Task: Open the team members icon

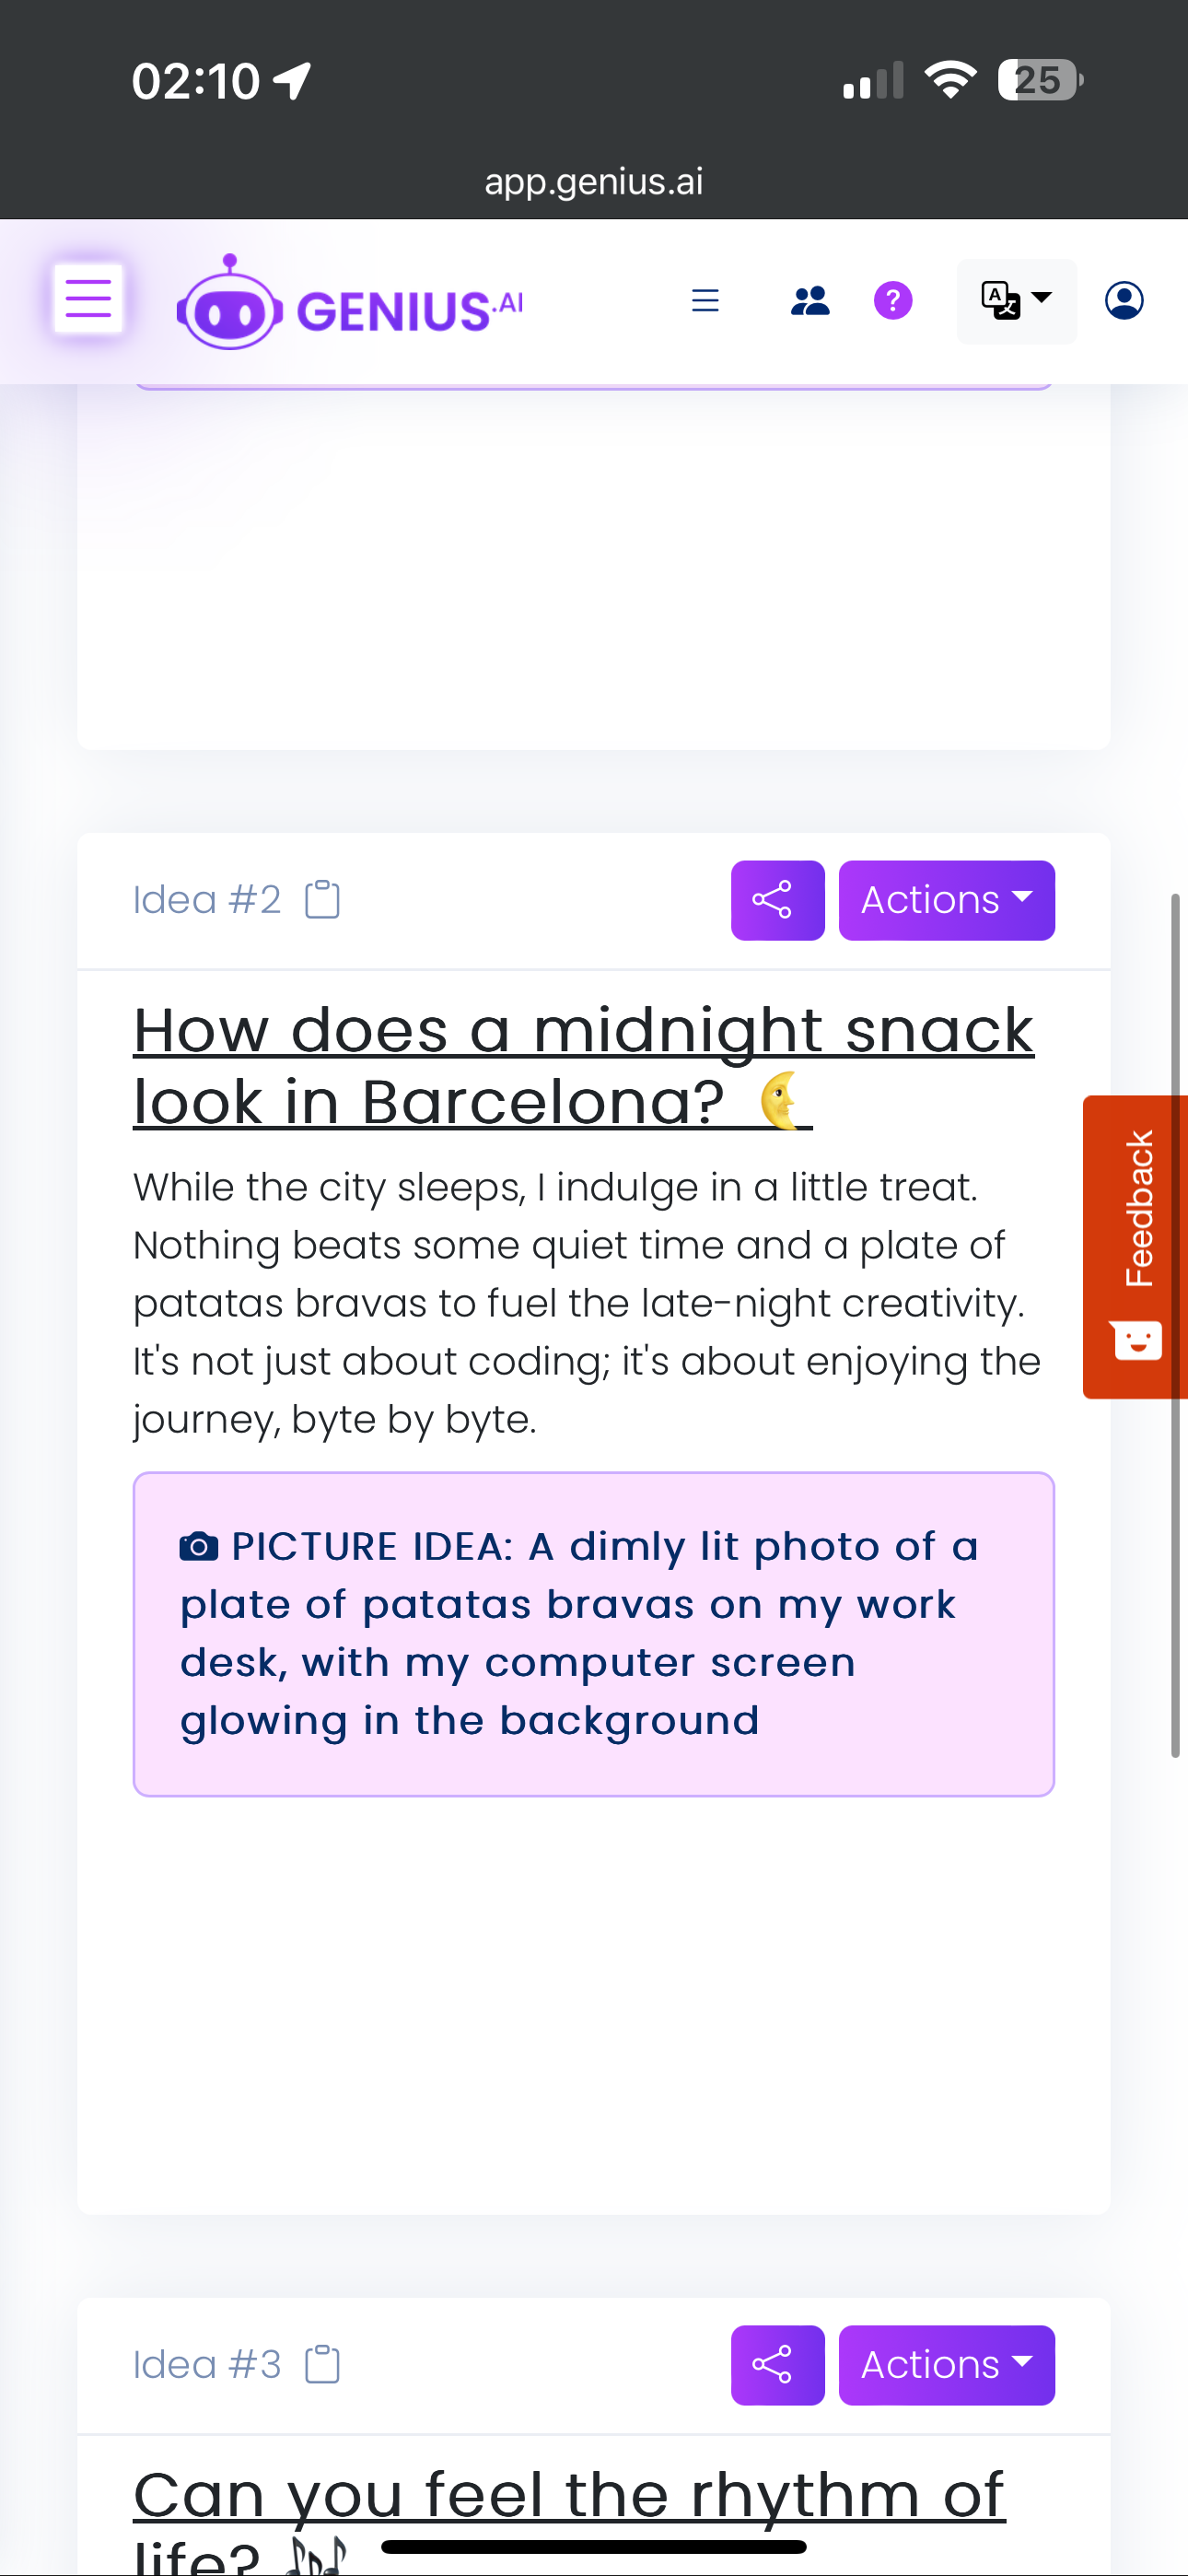Action: [x=810, y=301]
